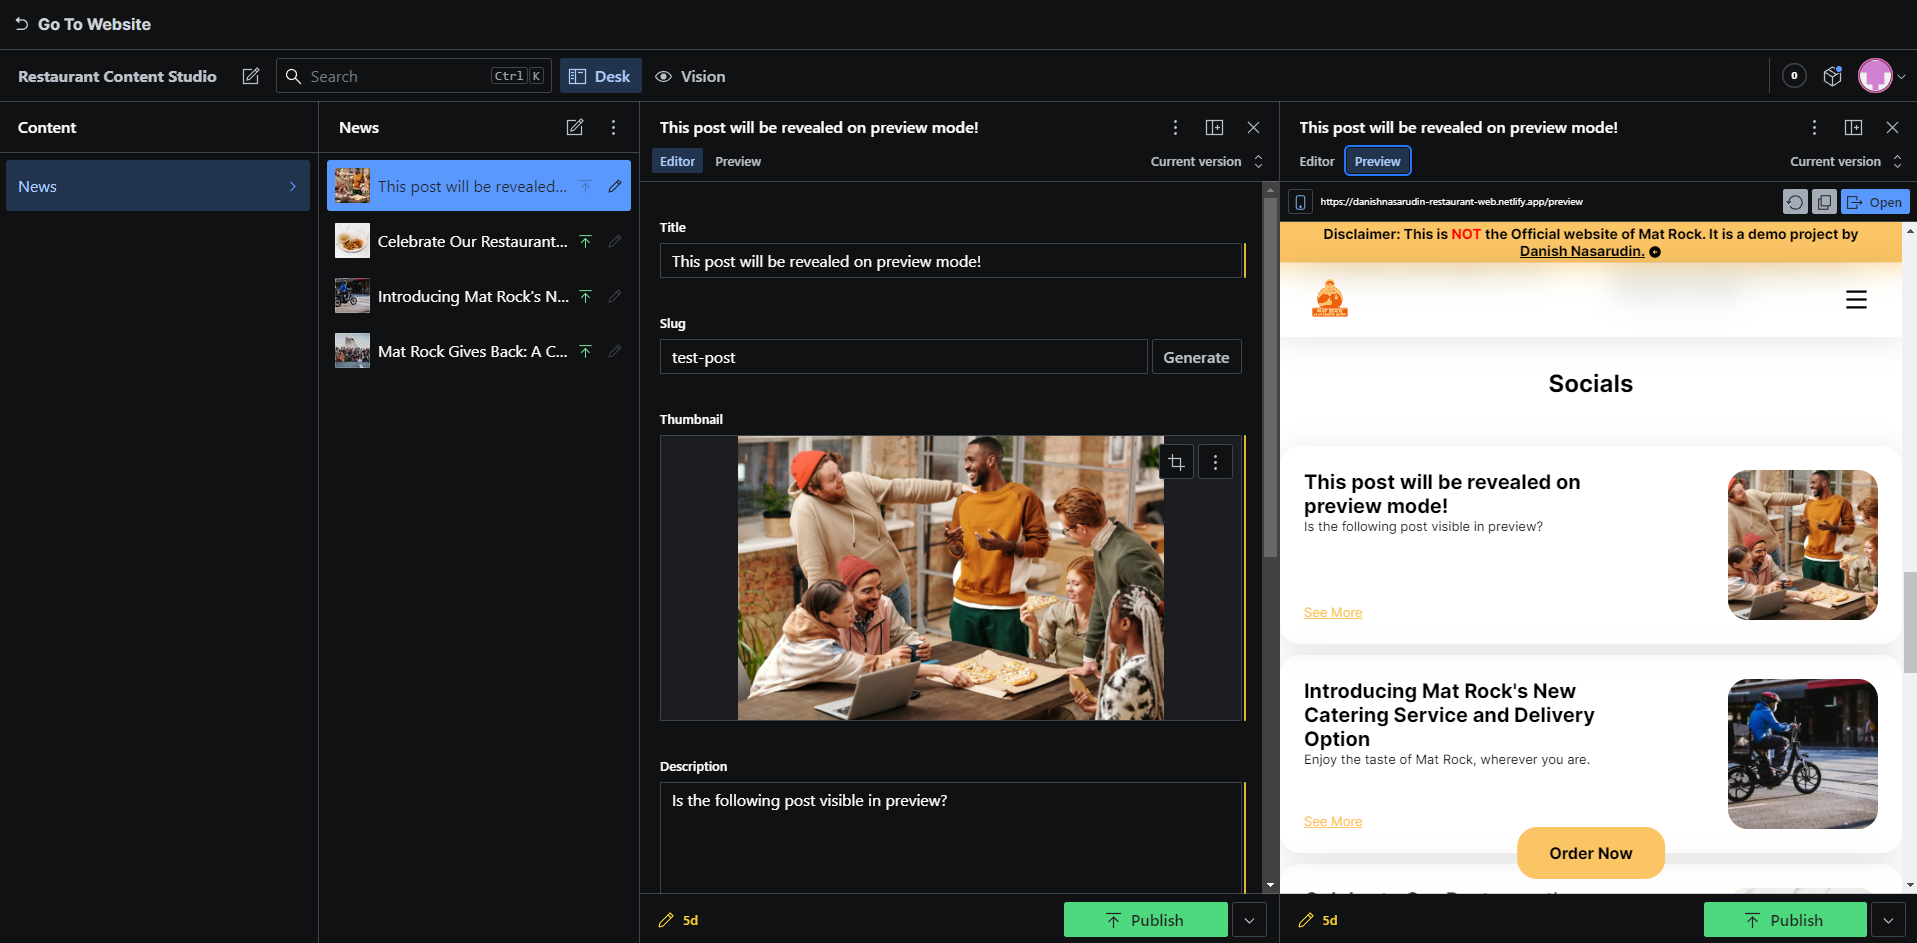Click the 5d edit status in preview footer
Image resolution: width=1917 pixels, height=943 pixels.
point(1318,920)
